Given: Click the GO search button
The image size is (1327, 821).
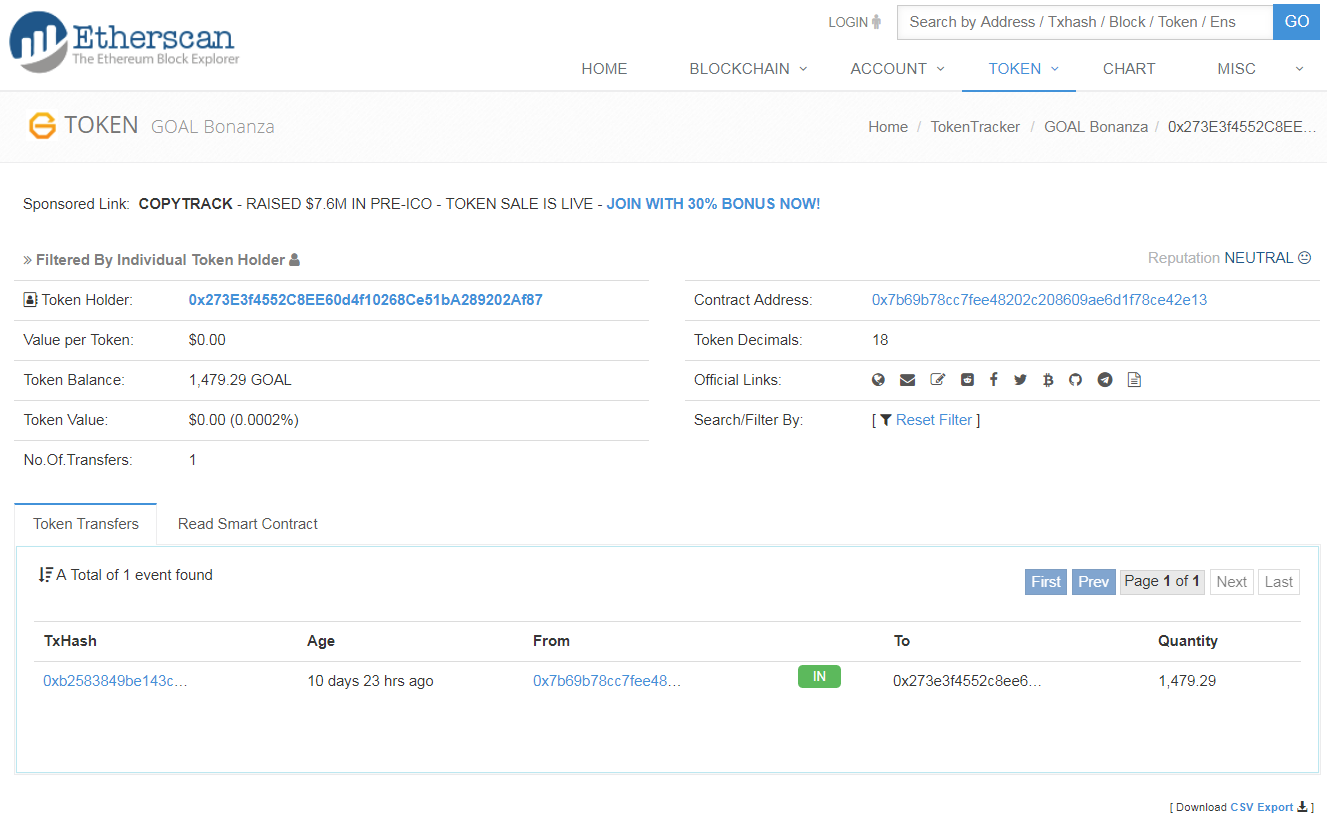Looking at the screenshot, I should coord(1297,22).
